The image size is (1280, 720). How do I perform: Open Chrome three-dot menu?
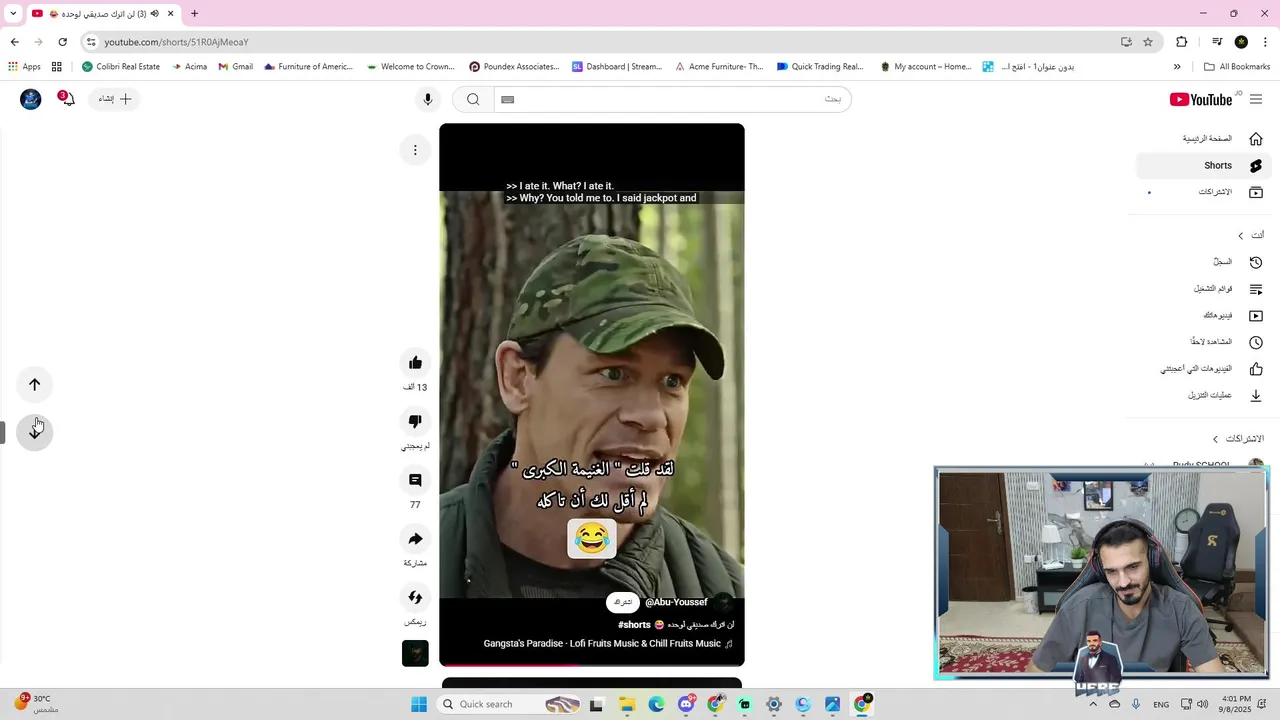[1266, 42]
